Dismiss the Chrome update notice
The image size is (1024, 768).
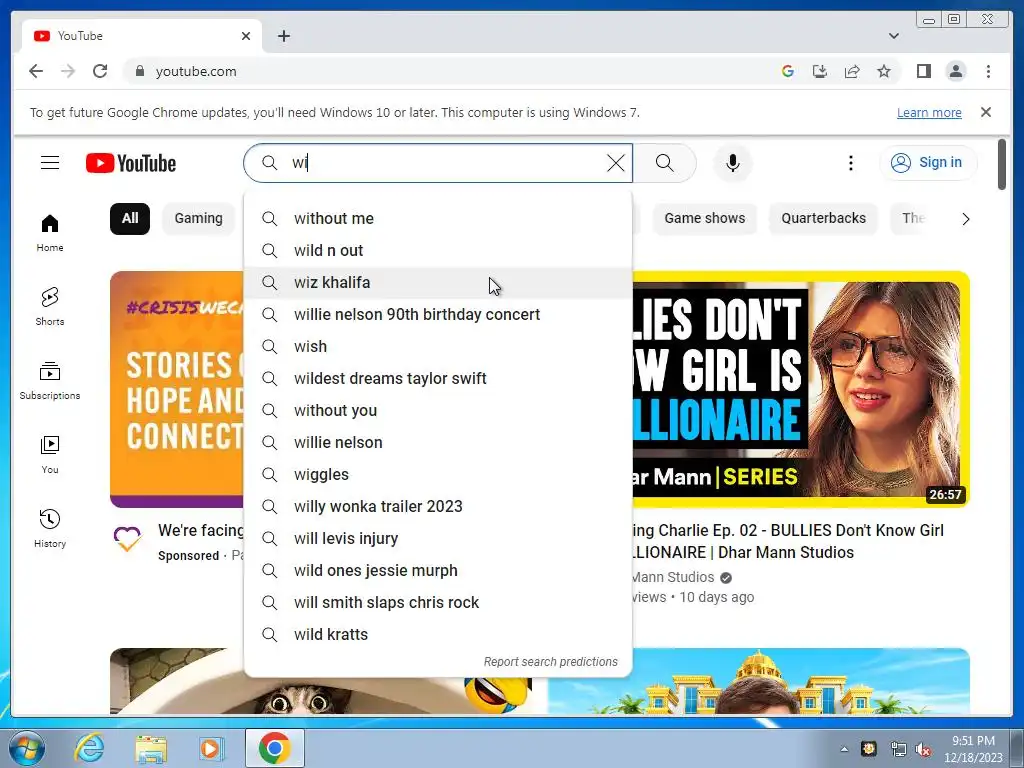pyautogui.click(x=986, y=112)
